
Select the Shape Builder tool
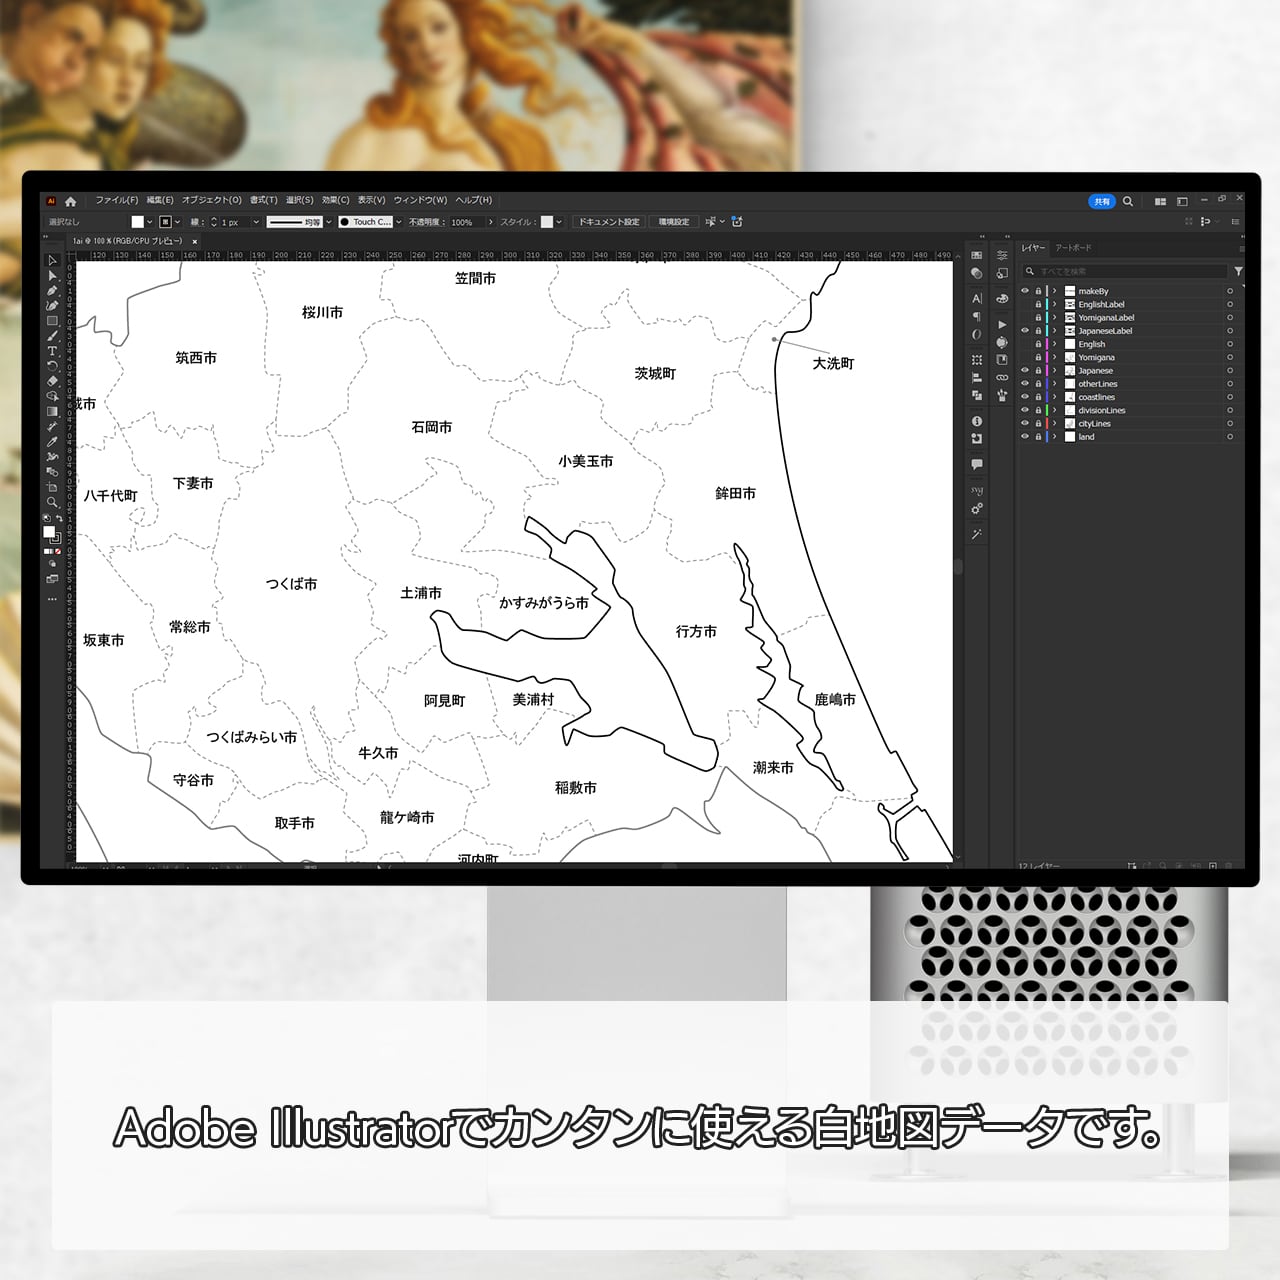coord(52,396)
